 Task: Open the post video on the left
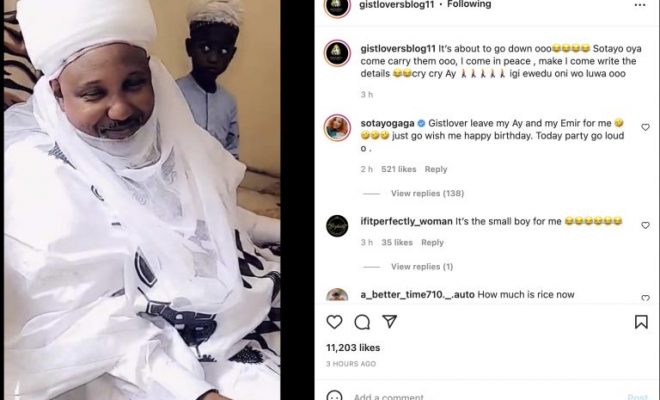point(142,200)
